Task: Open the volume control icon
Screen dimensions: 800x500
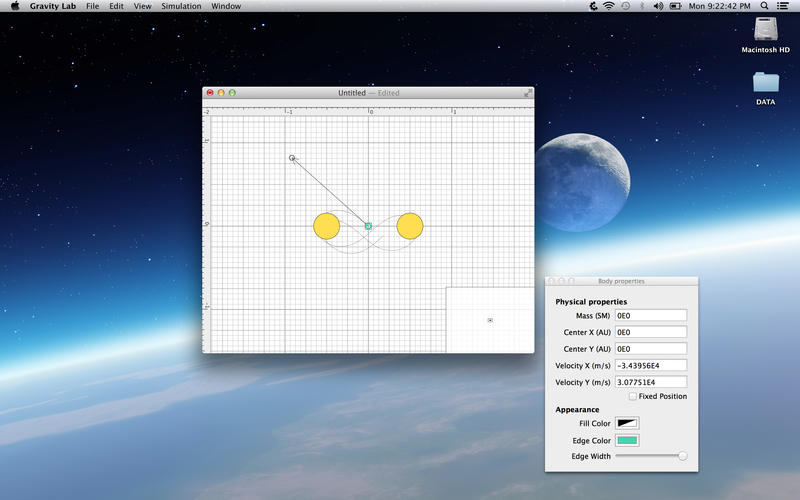Action: 657,6
